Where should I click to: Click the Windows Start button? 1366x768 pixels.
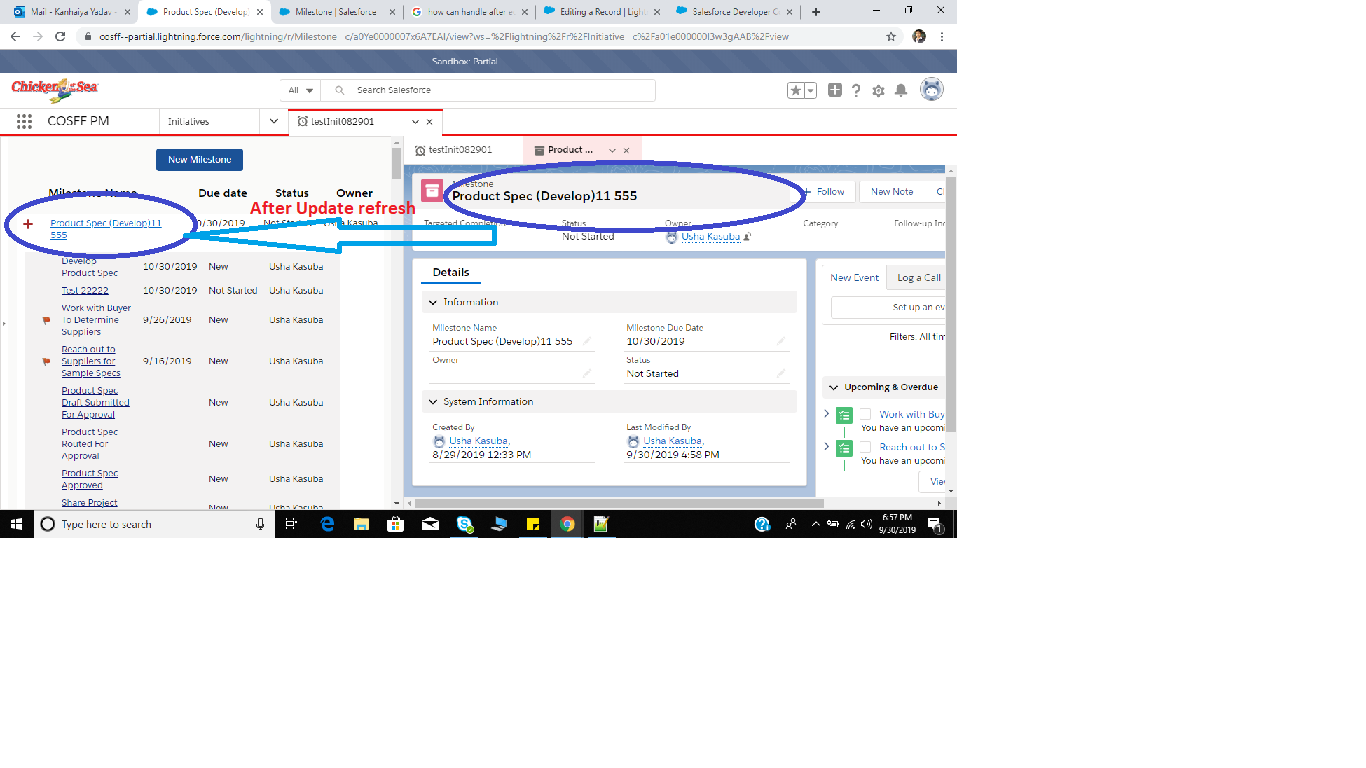pos(17,524)
